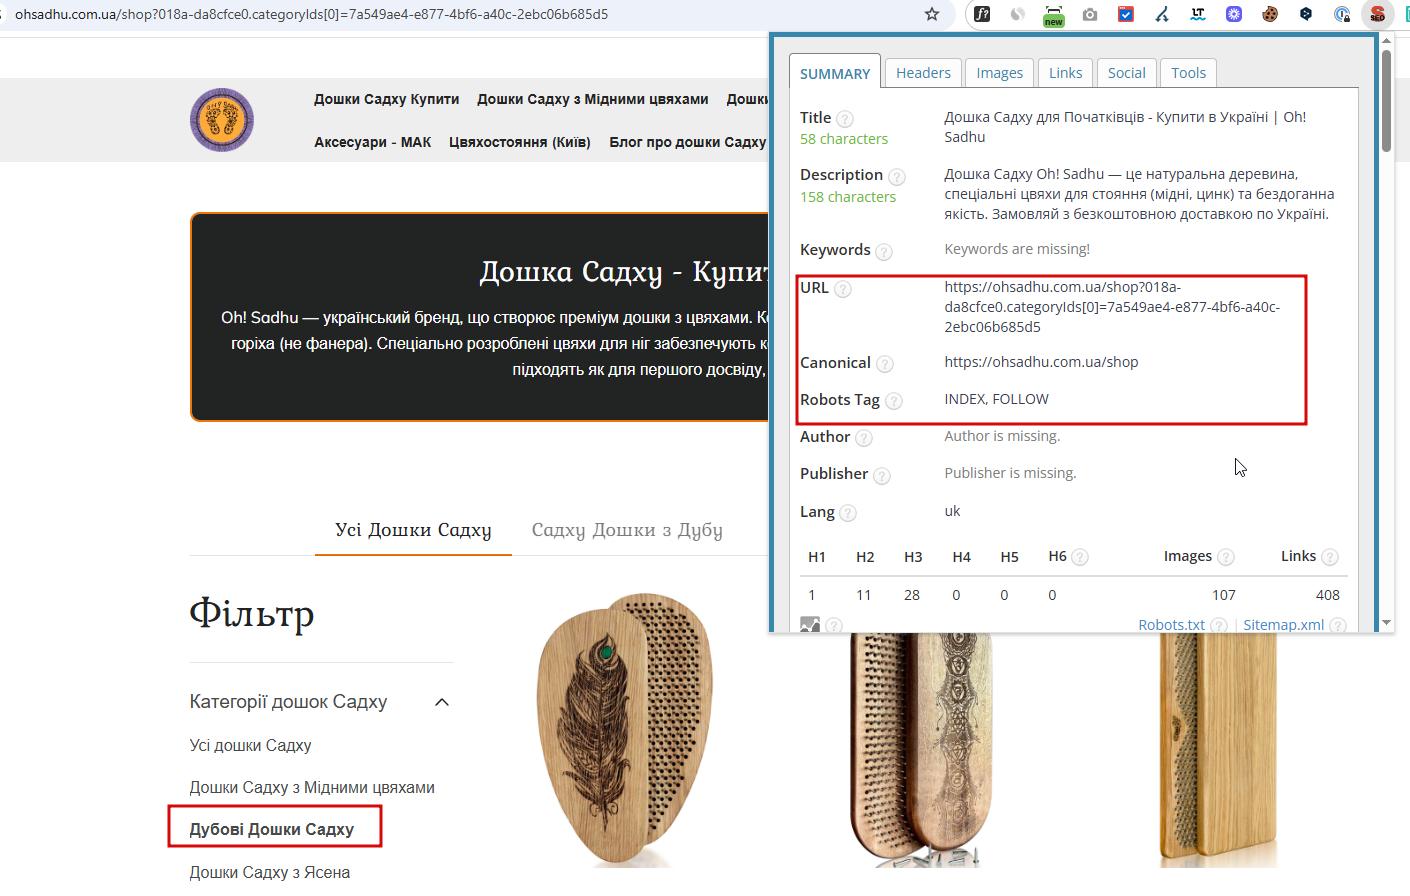Bookmark this page with the star icon

point(932,14)
